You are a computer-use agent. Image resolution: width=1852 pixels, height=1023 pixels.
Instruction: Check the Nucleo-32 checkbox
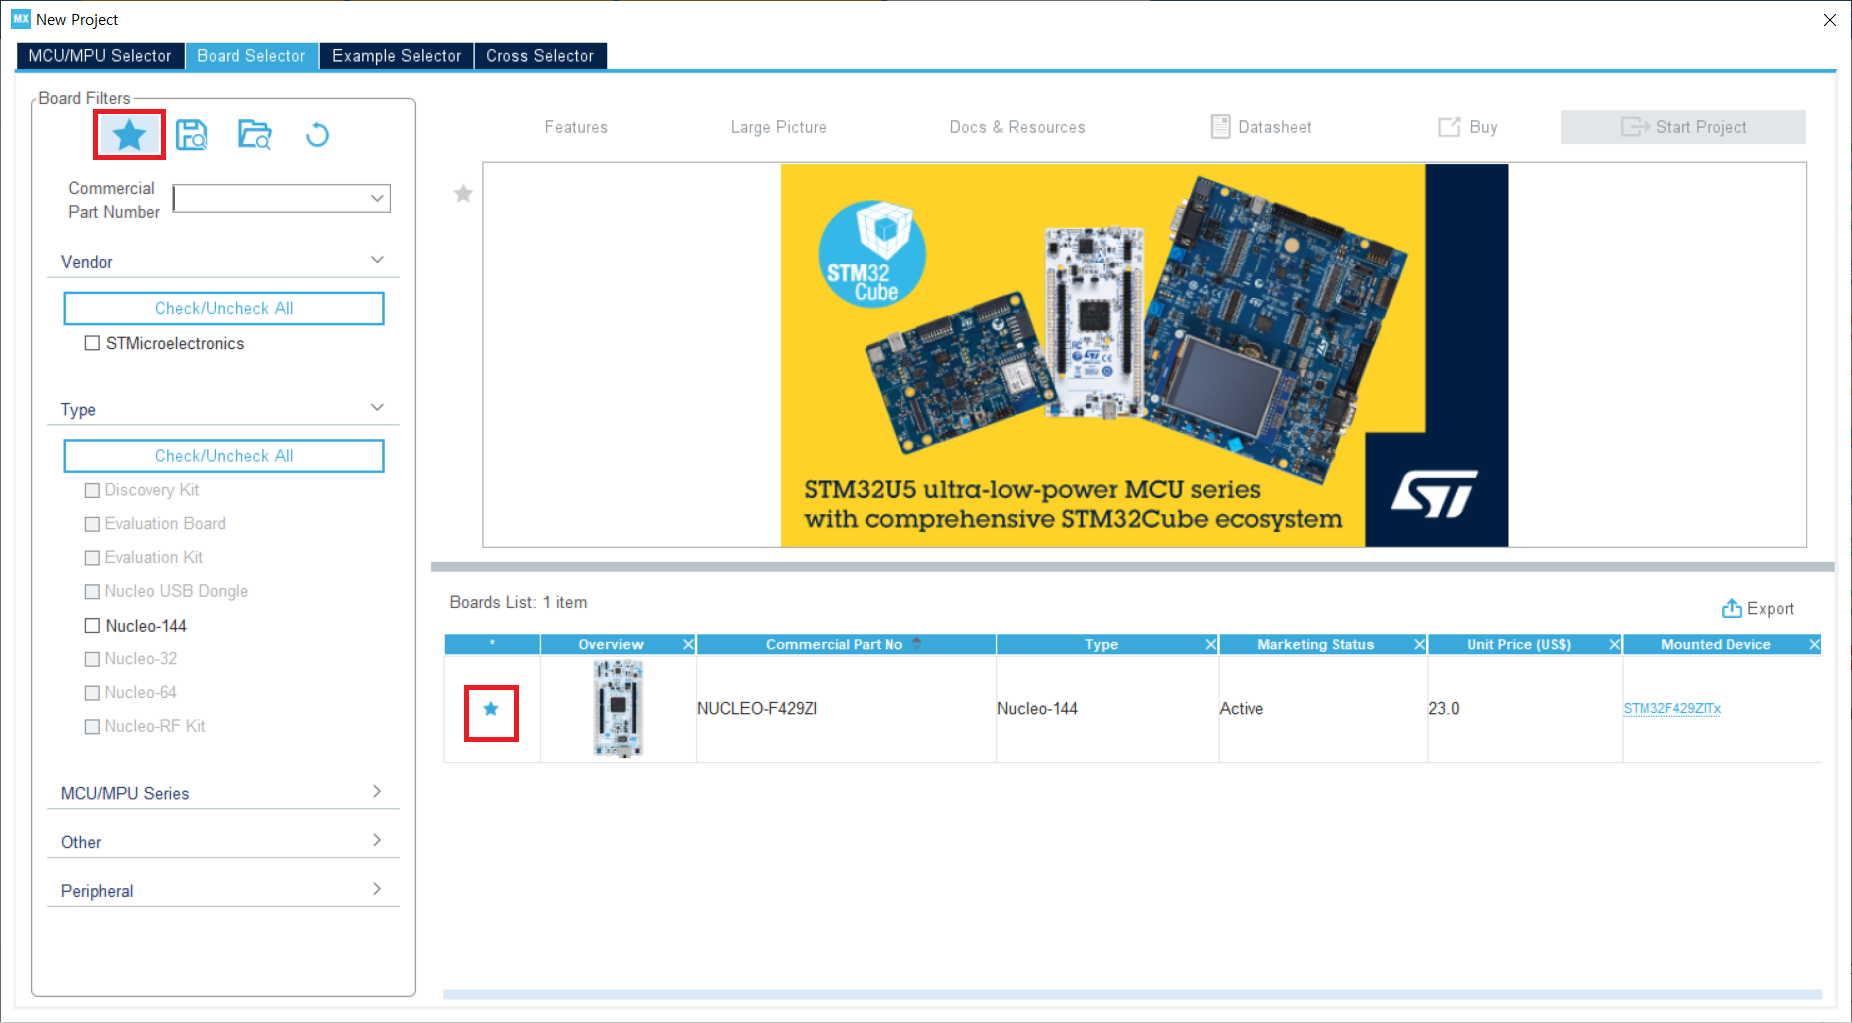tap(92, 659)
